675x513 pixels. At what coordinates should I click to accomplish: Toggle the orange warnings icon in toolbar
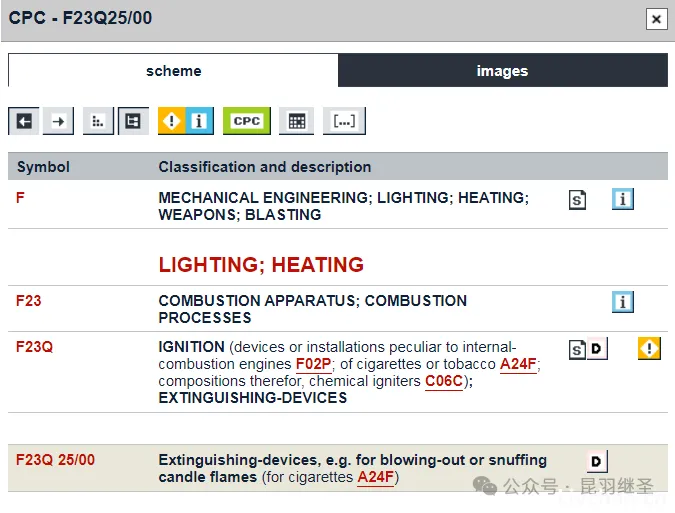(172, 121)
